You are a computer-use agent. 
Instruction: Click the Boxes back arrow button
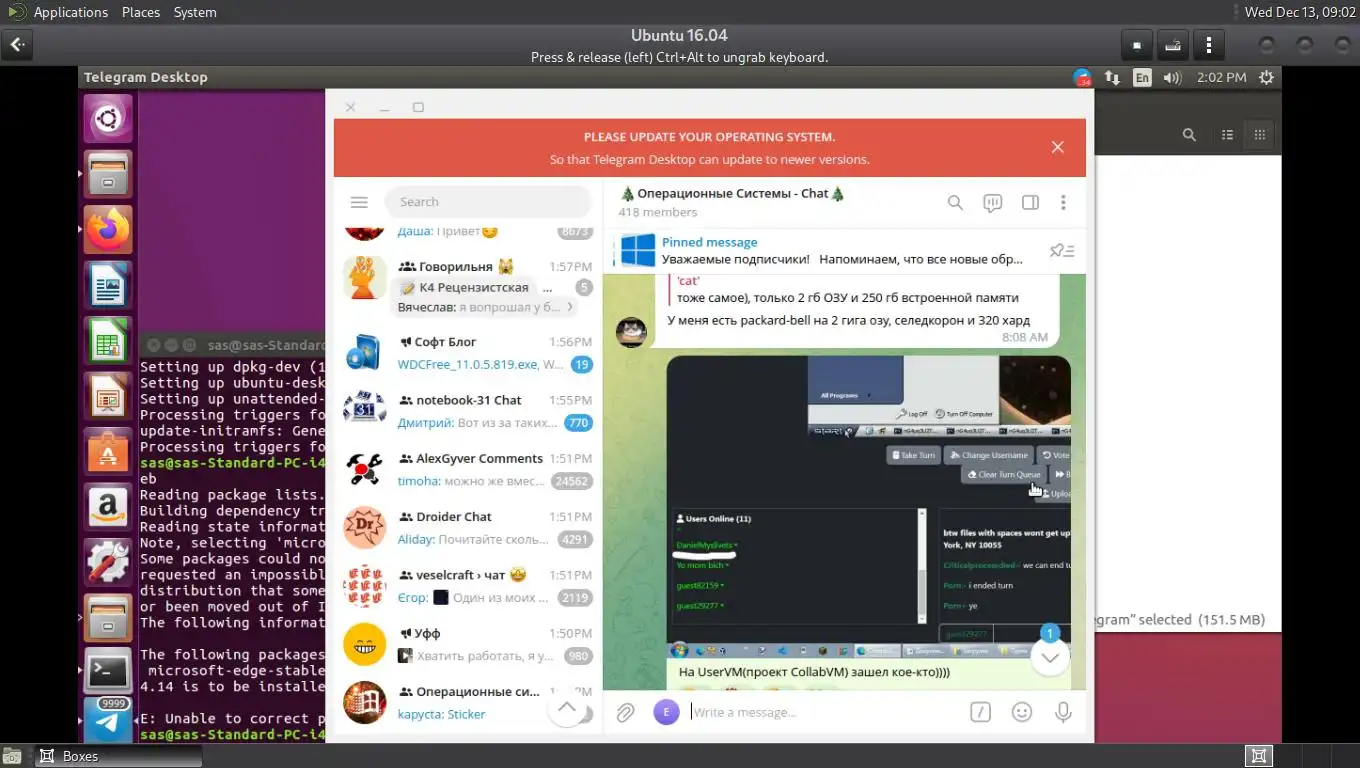point(18,45)
